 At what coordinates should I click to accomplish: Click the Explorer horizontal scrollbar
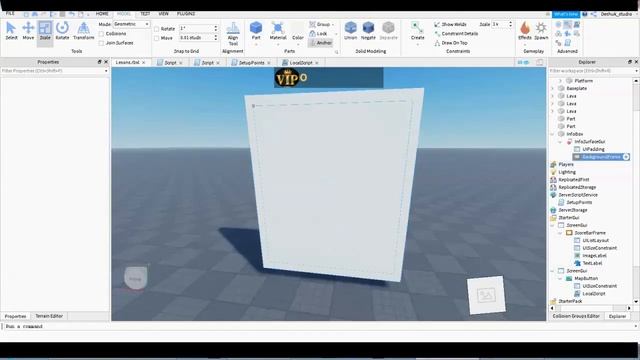pos(591,308)
